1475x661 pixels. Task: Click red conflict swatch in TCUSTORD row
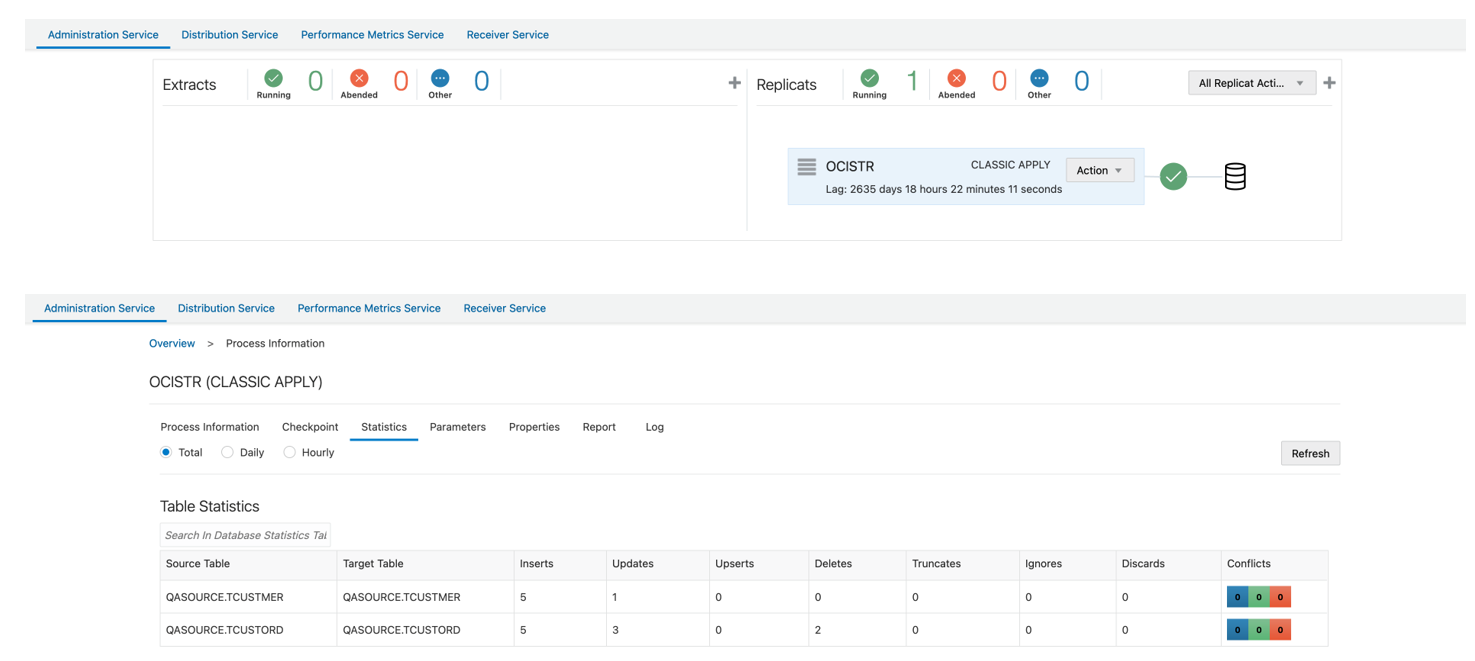[x=1280, y=630]
